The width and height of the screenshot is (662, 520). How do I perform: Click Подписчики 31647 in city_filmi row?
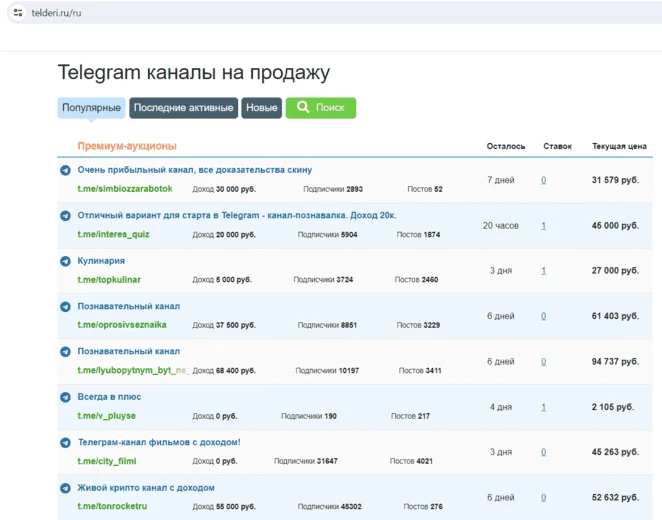point(306,461)
